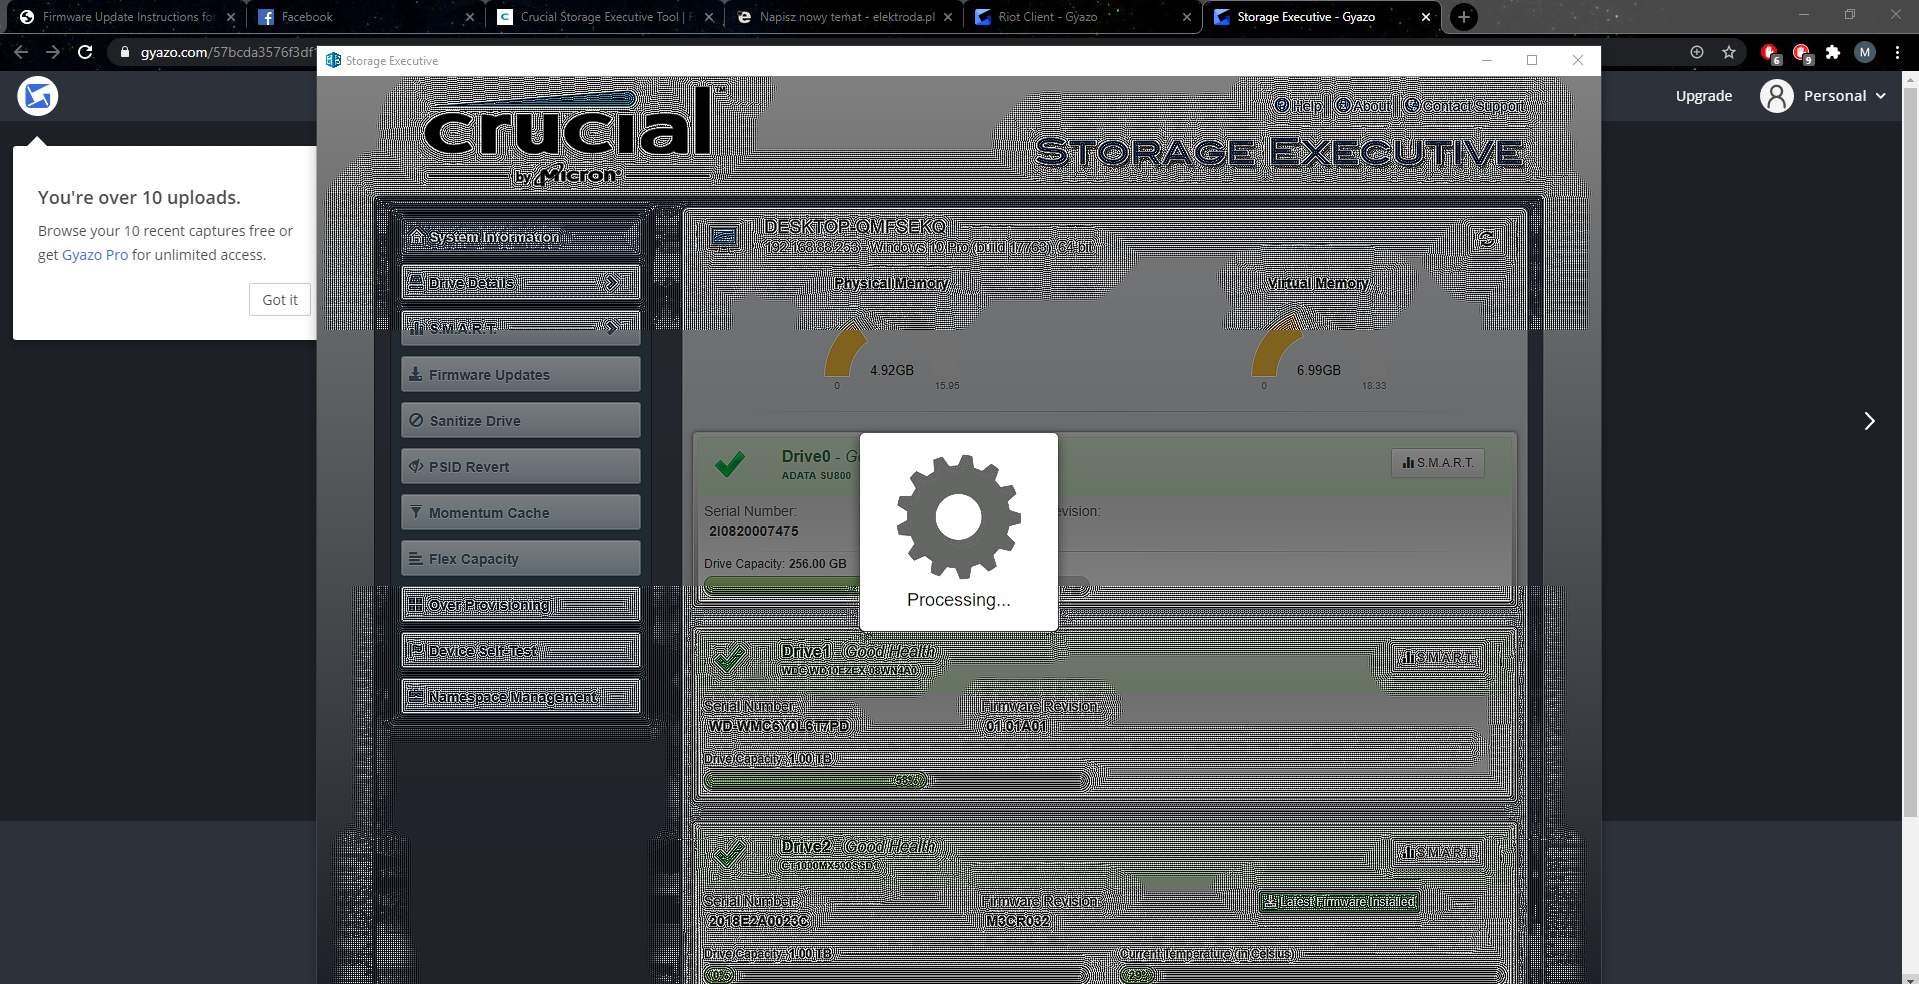This screenshot has width=1919, height=984.
Task: Click Drive1 capacity progress bar
Action: 898,780
